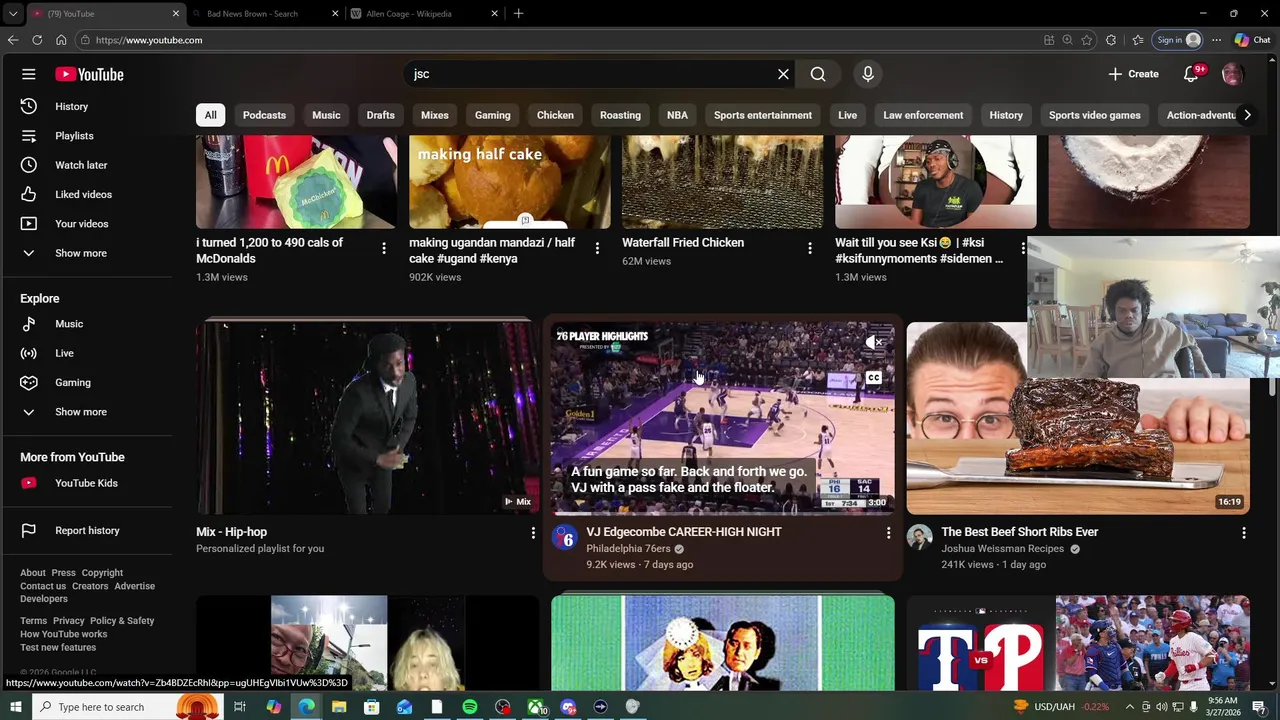Open the 76ers channel avatar

click(x=565, y=538)
